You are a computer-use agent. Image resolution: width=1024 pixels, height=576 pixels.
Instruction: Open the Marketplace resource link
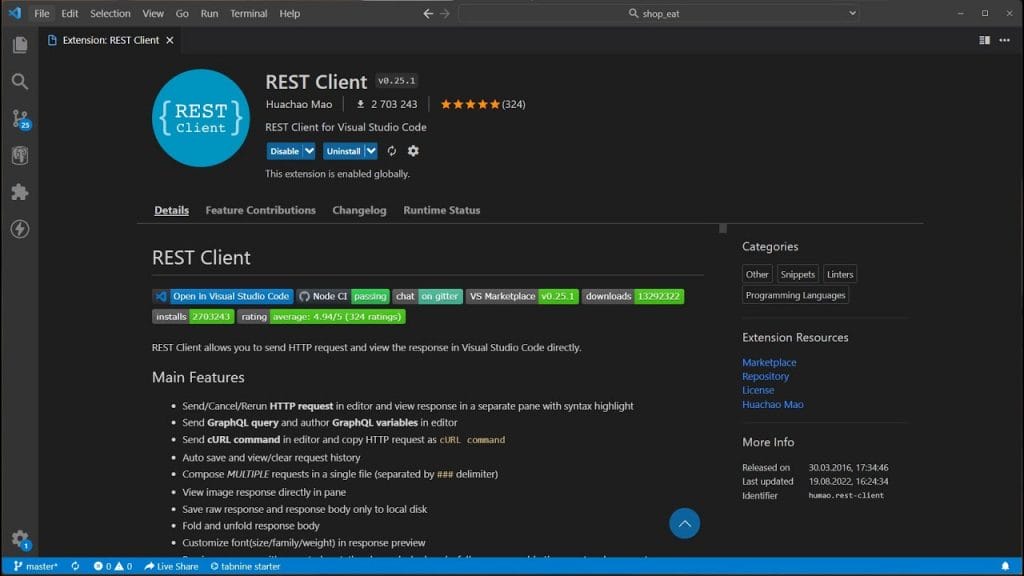[x=769, y=362]
